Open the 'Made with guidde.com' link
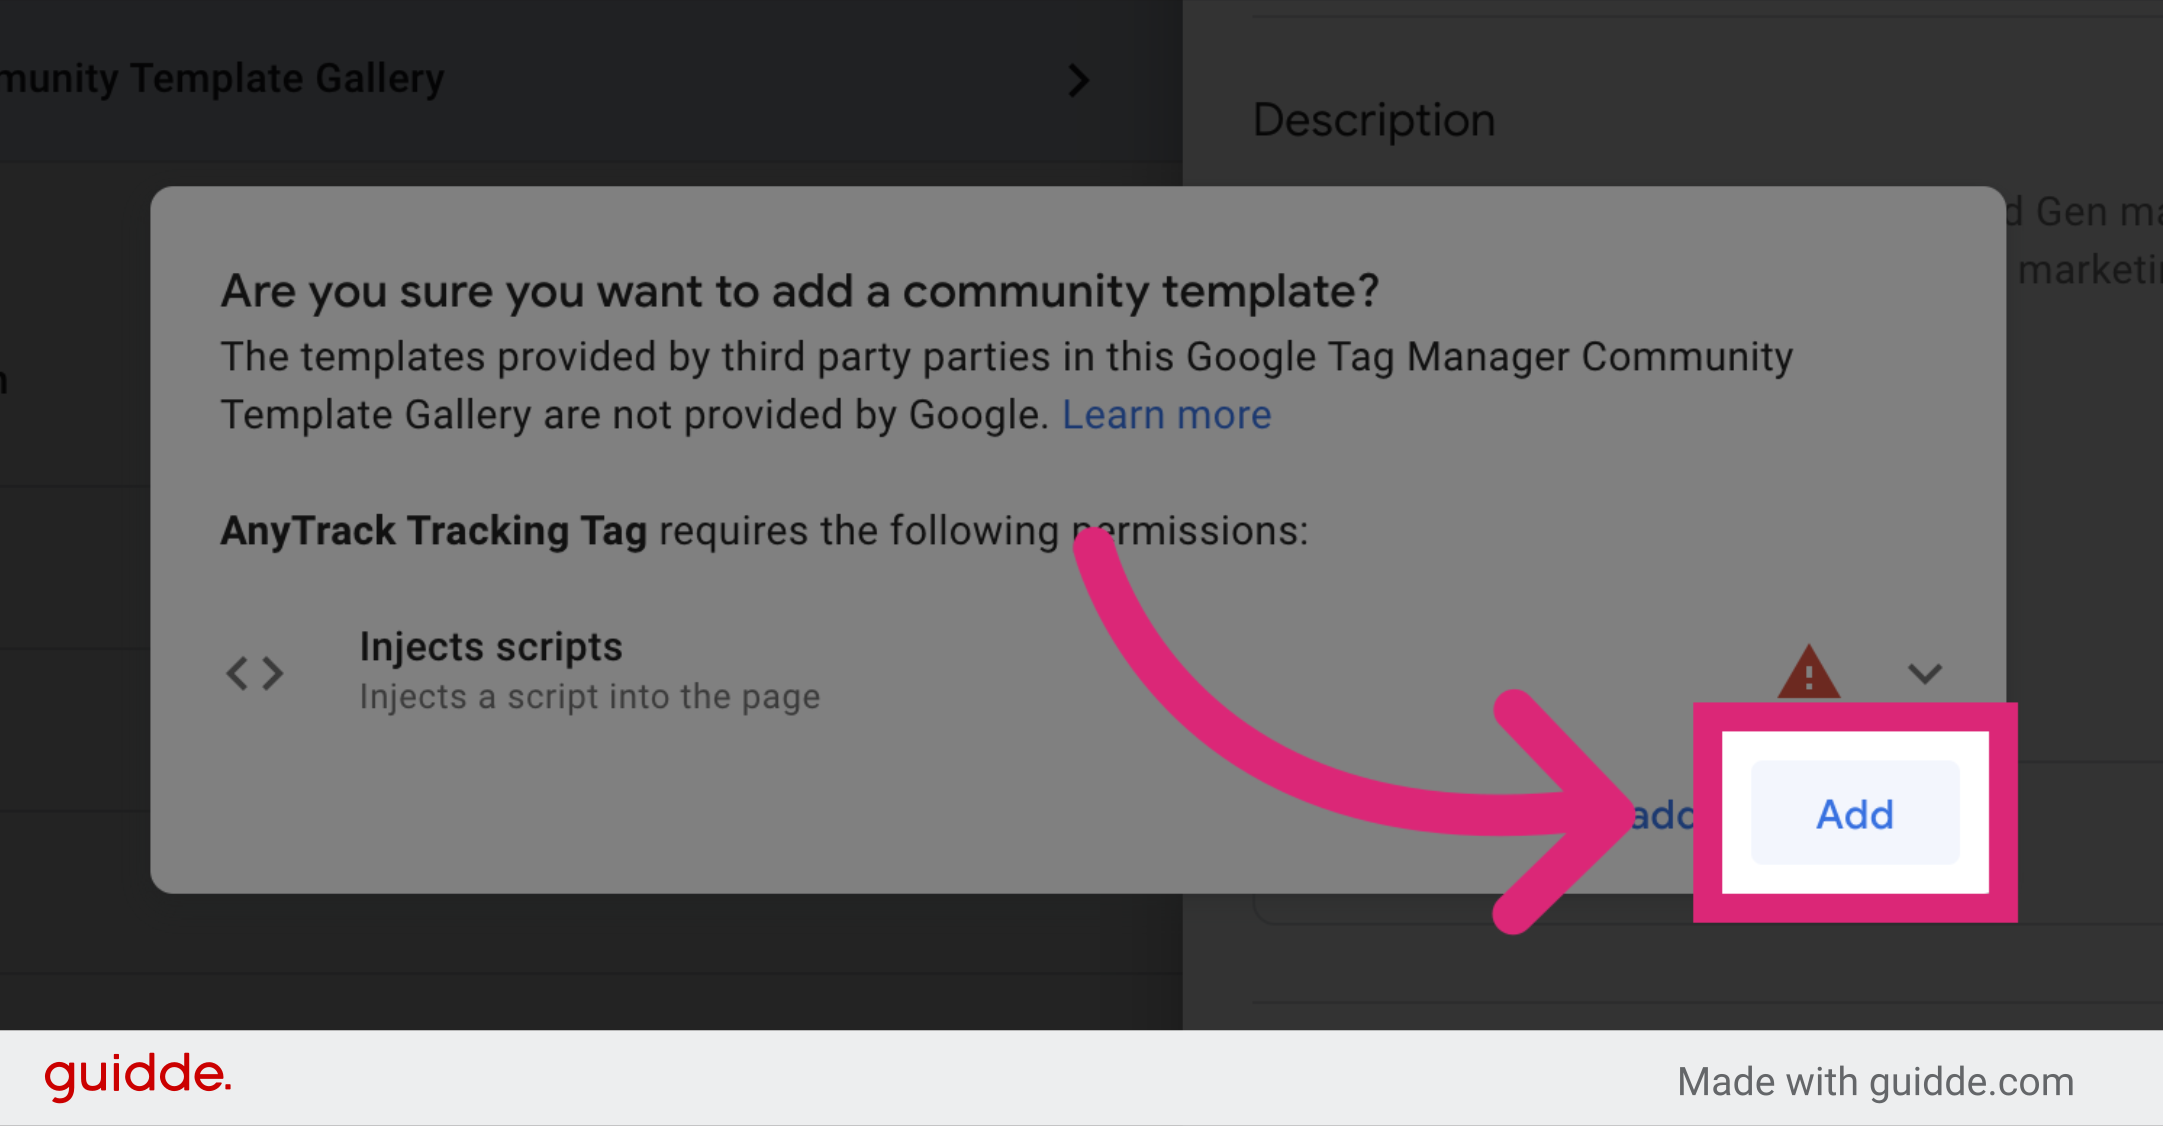The width and height of the screenshot is (2163, 1126). pos(1876,1082)
